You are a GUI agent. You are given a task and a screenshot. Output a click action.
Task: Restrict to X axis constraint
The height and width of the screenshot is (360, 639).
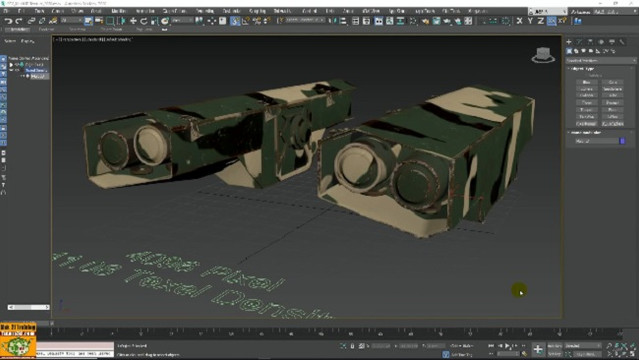tap(519, 21)
